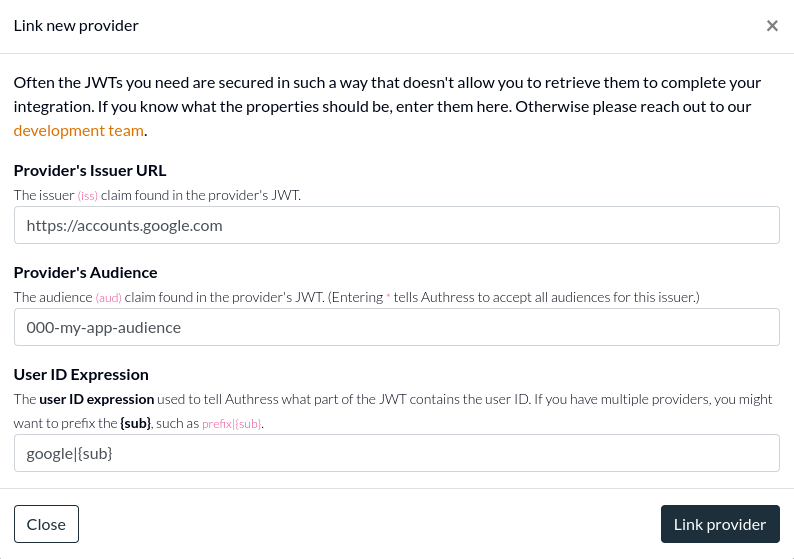Click the User ID Expression heading
The image size is (794, 559).
pos(81,374)
